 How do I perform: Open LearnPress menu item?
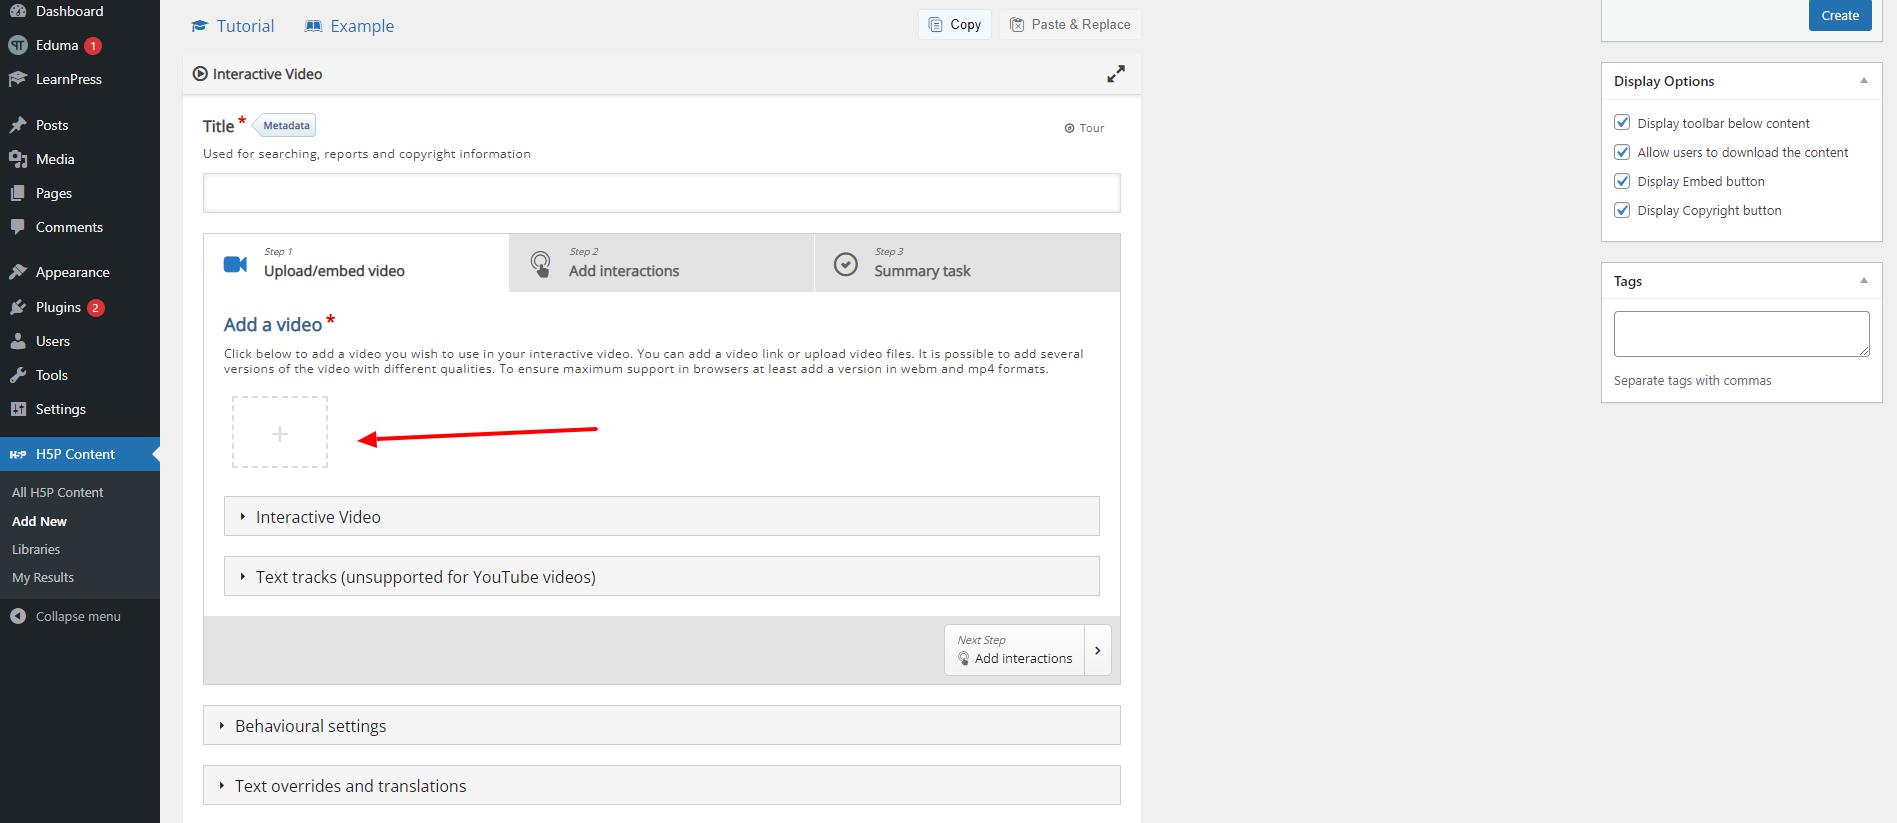point(80,79)
